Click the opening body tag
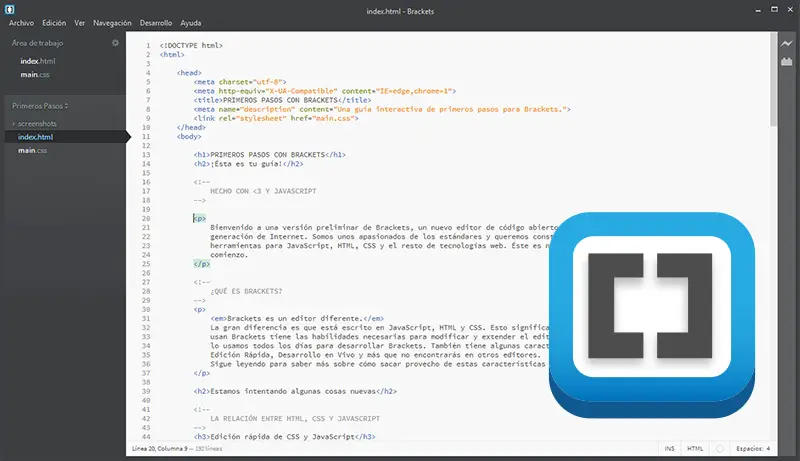Image resolution: width=800 pixels, height=461 pixels. [x=189, y=136]
